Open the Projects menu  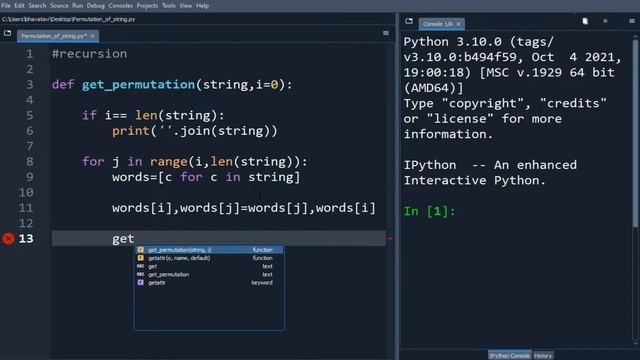pos(147,6)
